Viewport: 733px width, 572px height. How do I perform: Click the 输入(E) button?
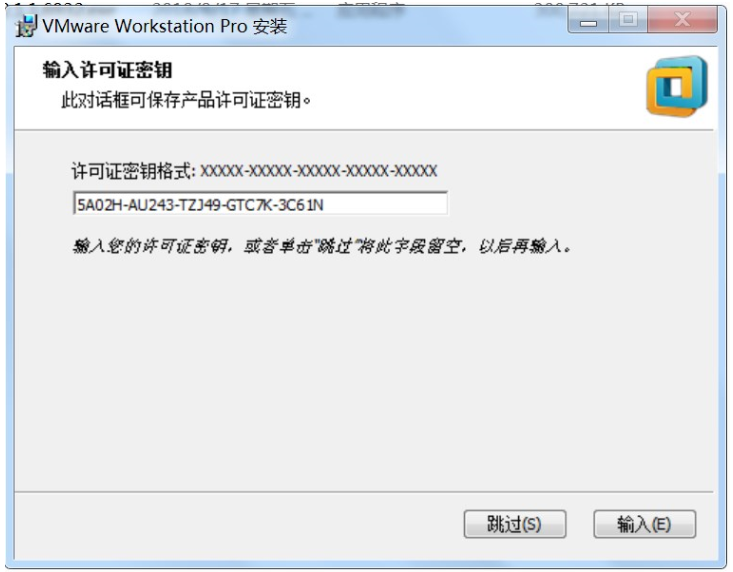645,524
